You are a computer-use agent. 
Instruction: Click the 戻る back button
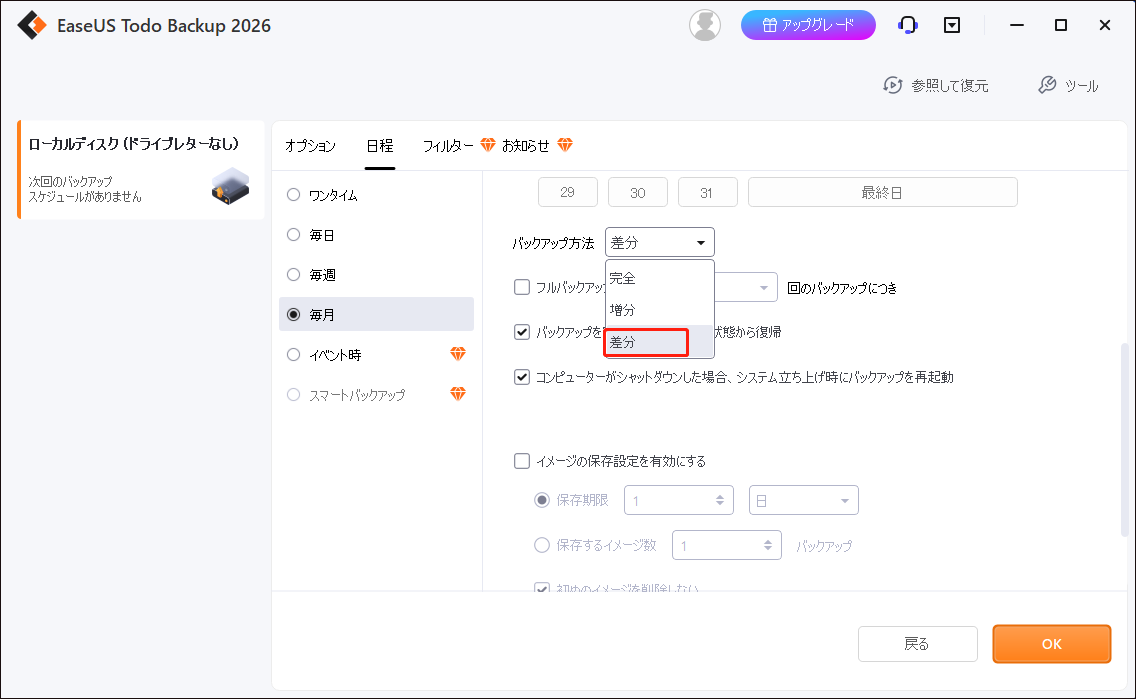(x=917, y=644)
